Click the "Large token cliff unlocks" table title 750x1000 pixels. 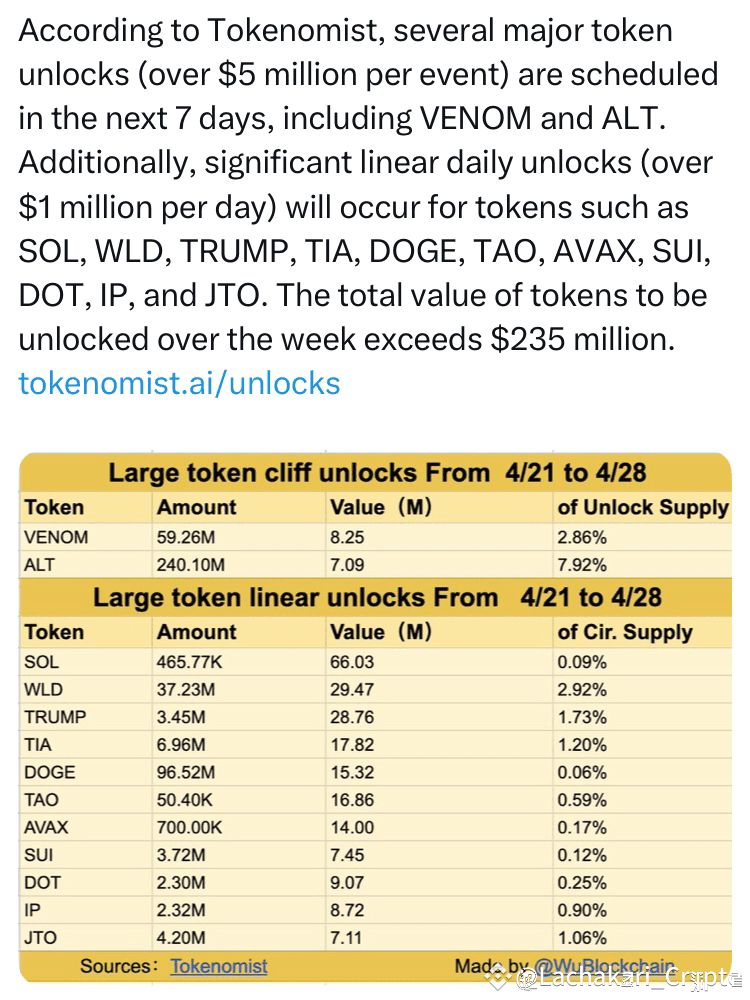click(379, 473)
